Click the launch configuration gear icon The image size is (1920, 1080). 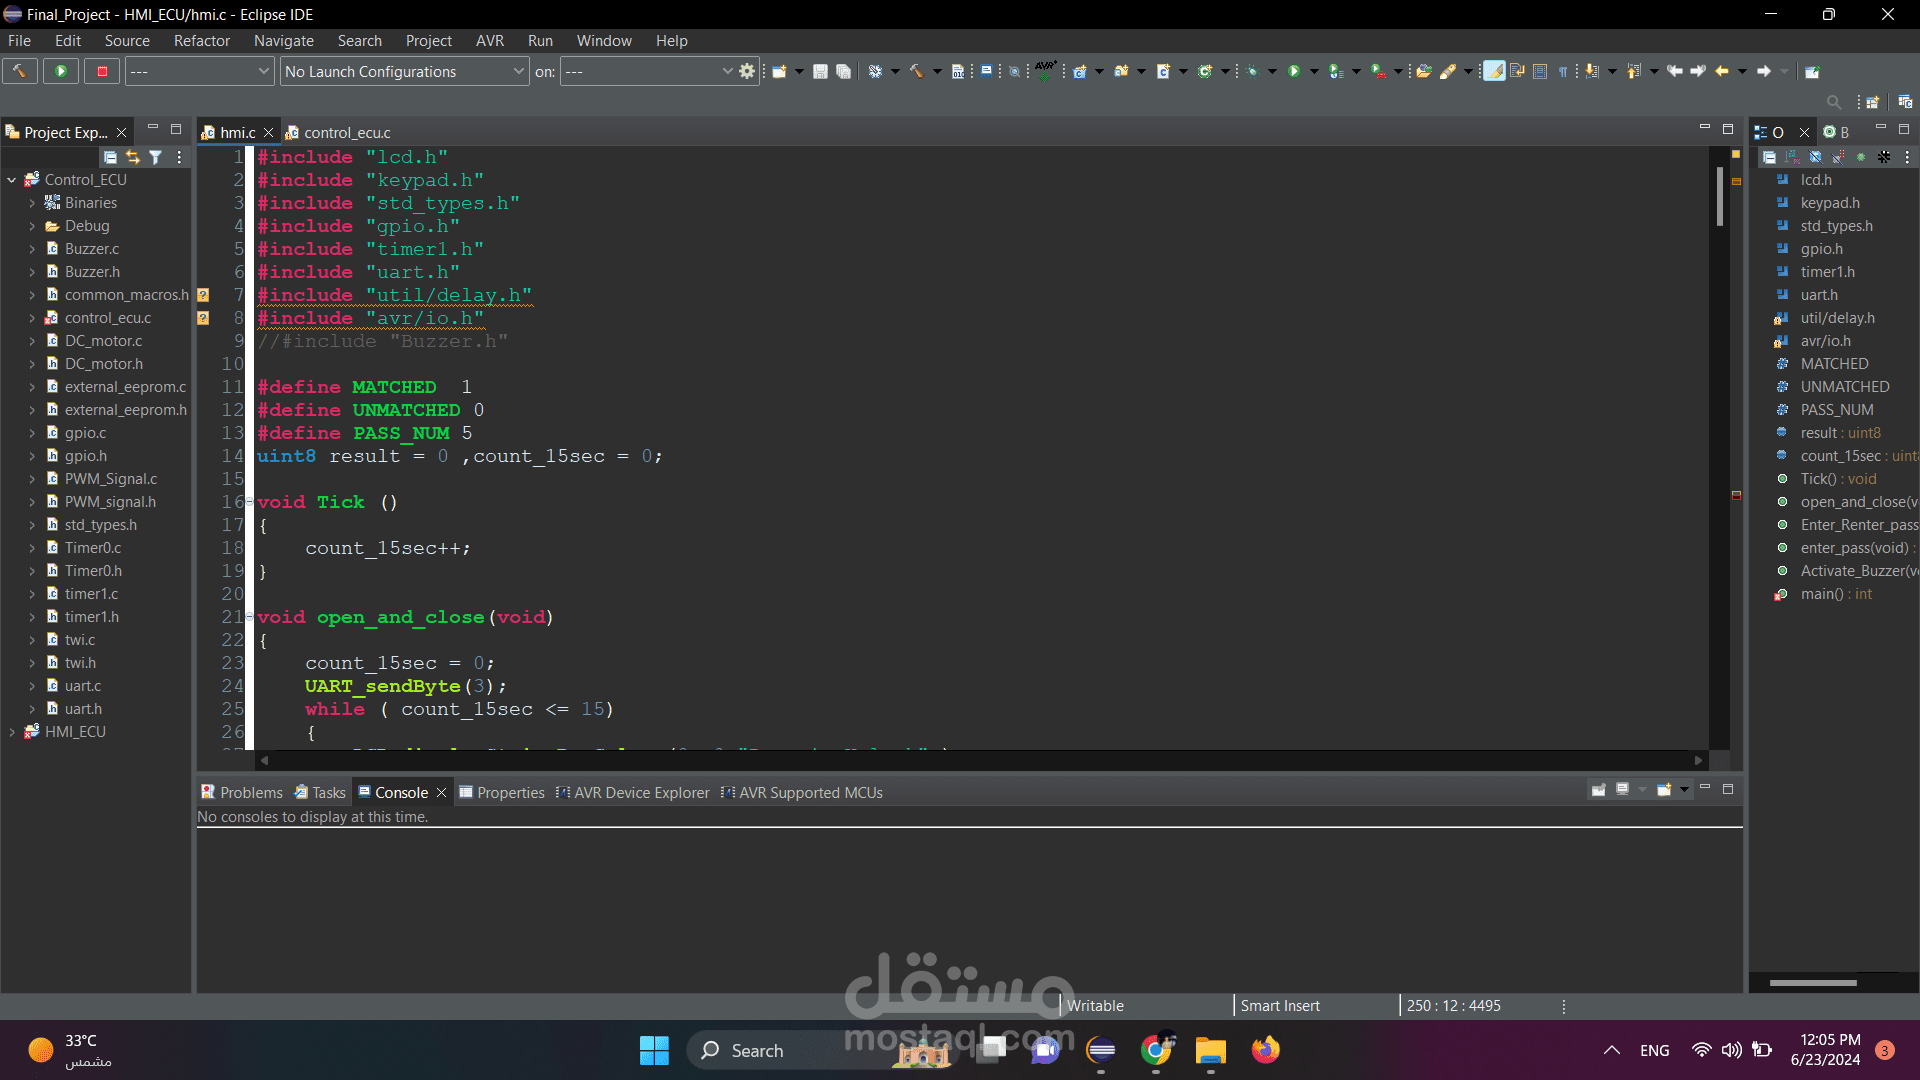747,71
